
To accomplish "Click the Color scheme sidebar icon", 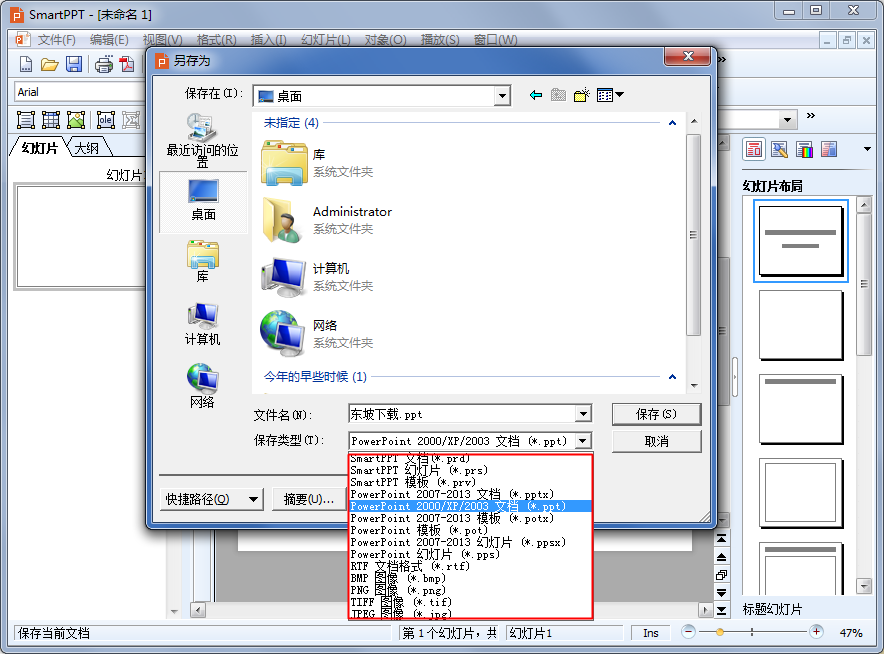I will [x=805, y=149].
